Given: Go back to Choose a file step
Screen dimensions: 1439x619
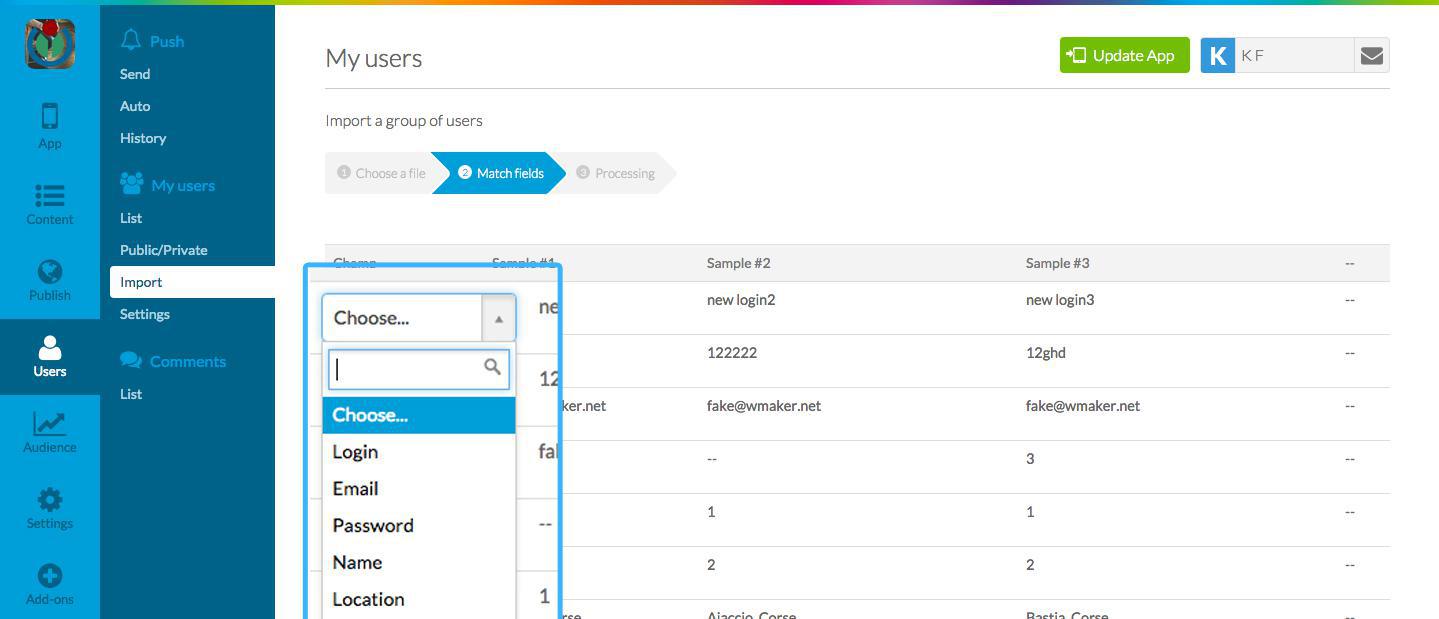Looking at the screenshot, I should [x=381, y=173].
